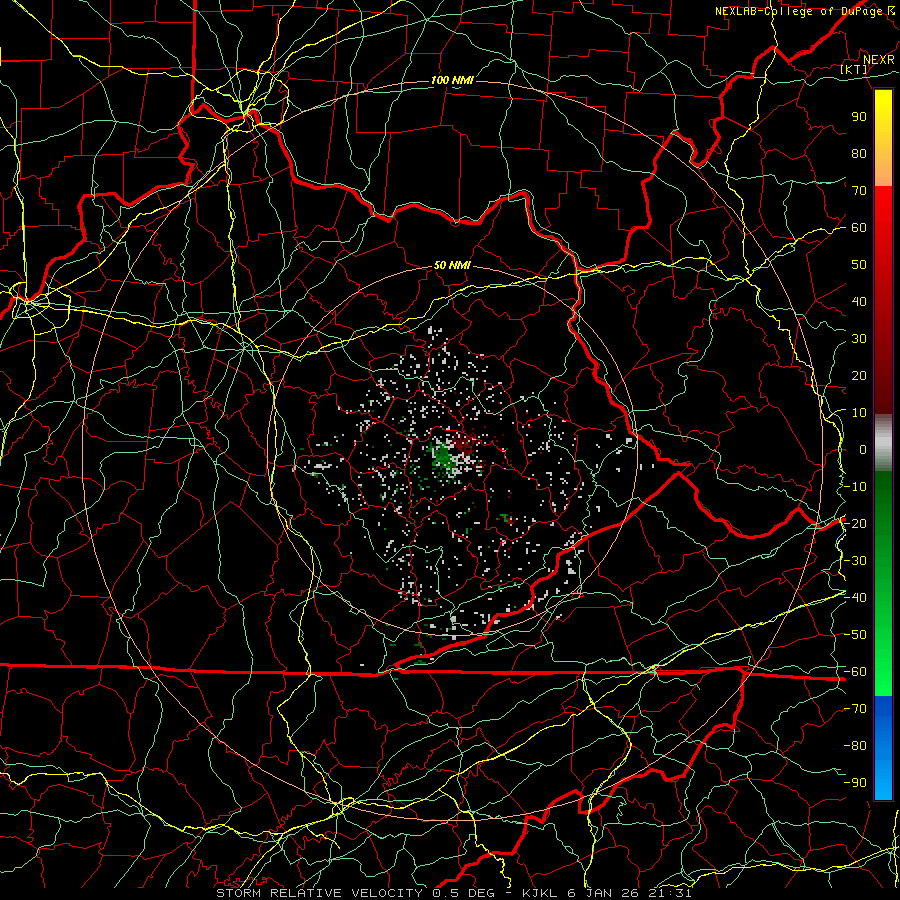Click the -70 value on velocity scale
900x900 pixels.
[855, 709]
